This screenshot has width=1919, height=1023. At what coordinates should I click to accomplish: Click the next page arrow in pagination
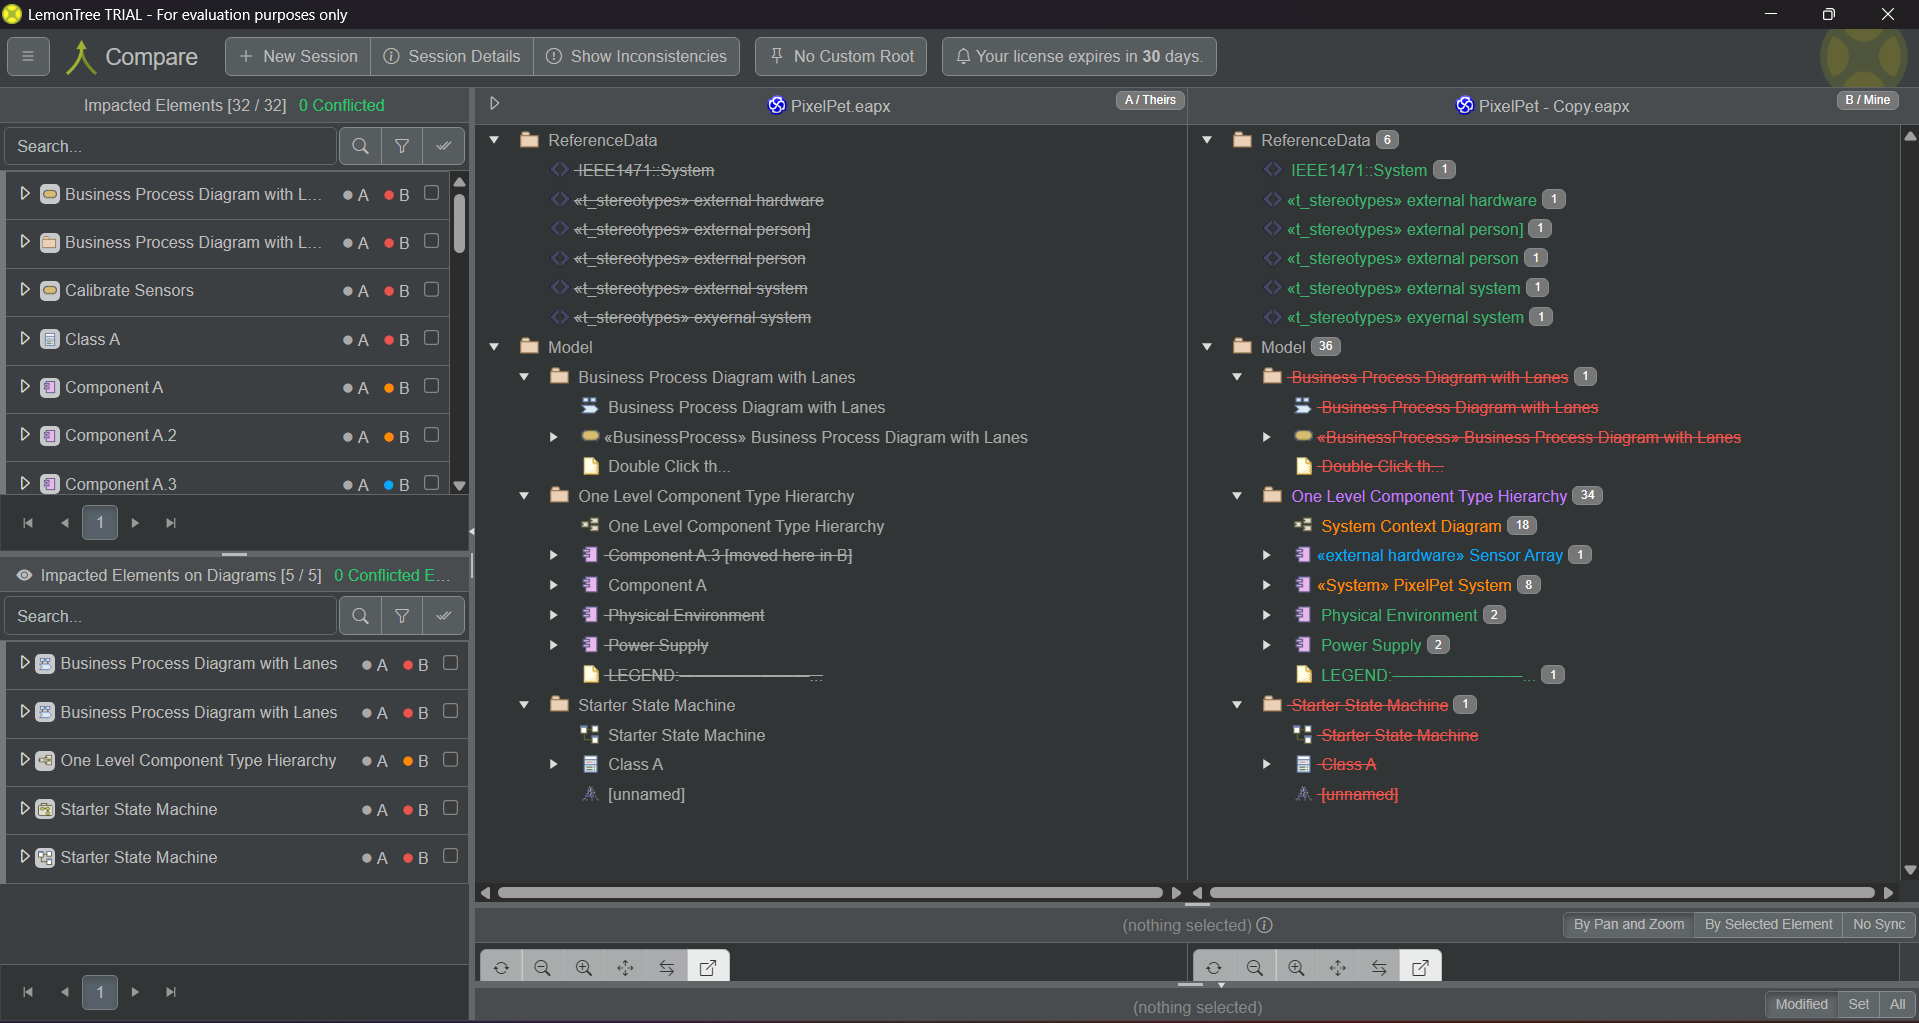point(135,522)
